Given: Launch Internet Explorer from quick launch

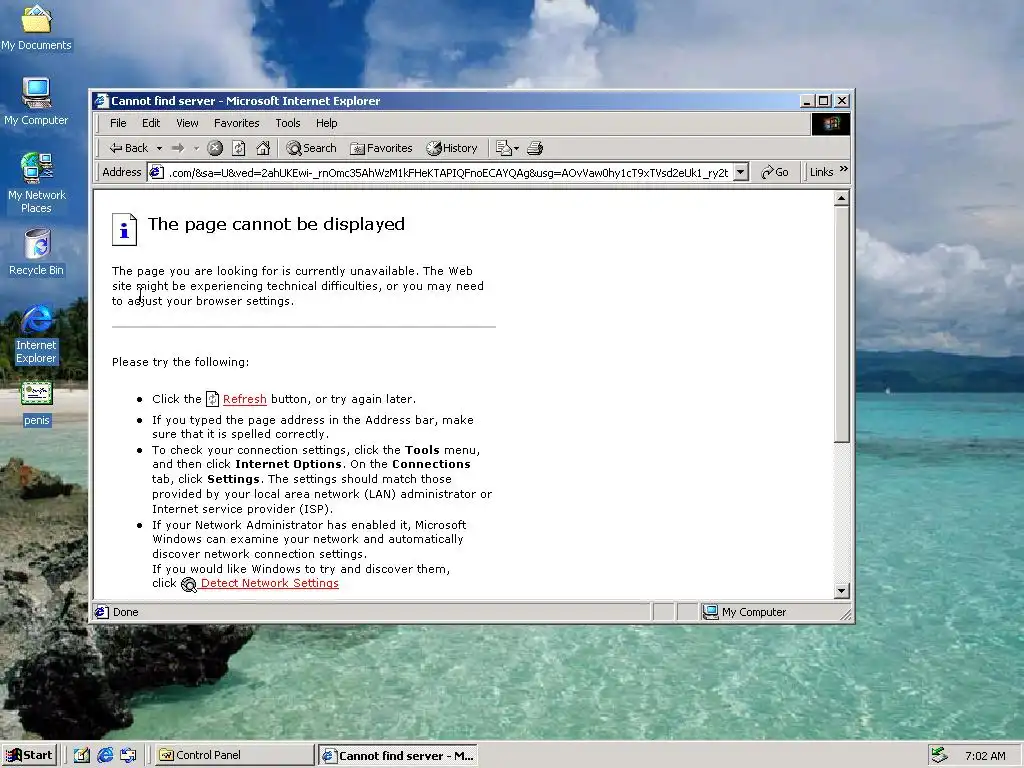Looking at the screenshot, I should click(105, 755).
